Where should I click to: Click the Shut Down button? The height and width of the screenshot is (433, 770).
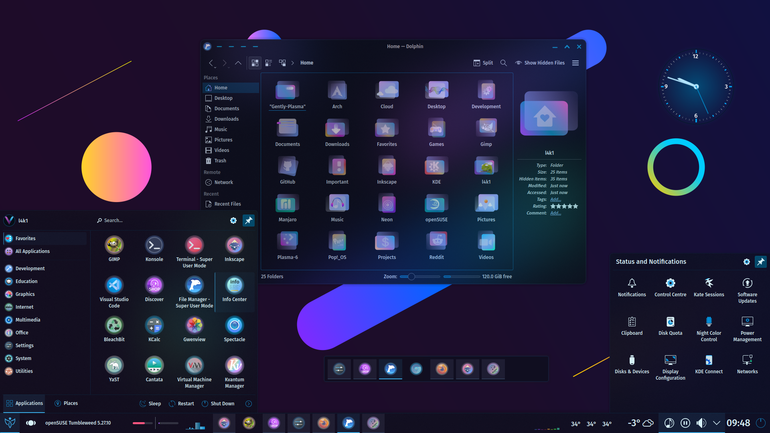(x=218, y=404)
